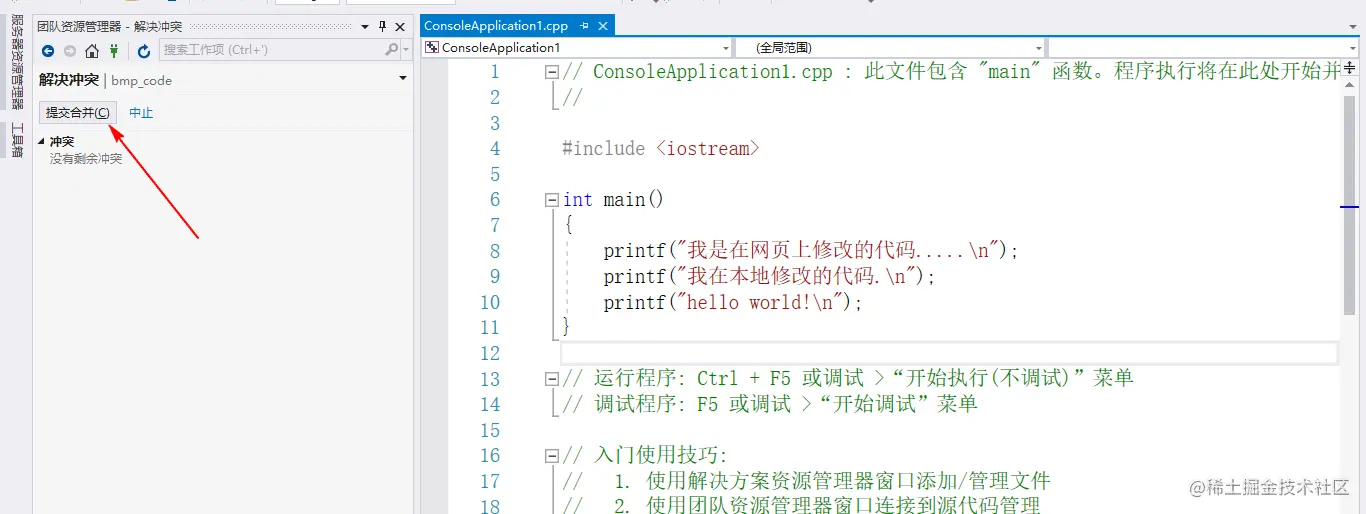This screenshot has height=514, width=1366.
Task: Open the (全局范围) scope dropdown
Action: click(x=1039, y=48)
